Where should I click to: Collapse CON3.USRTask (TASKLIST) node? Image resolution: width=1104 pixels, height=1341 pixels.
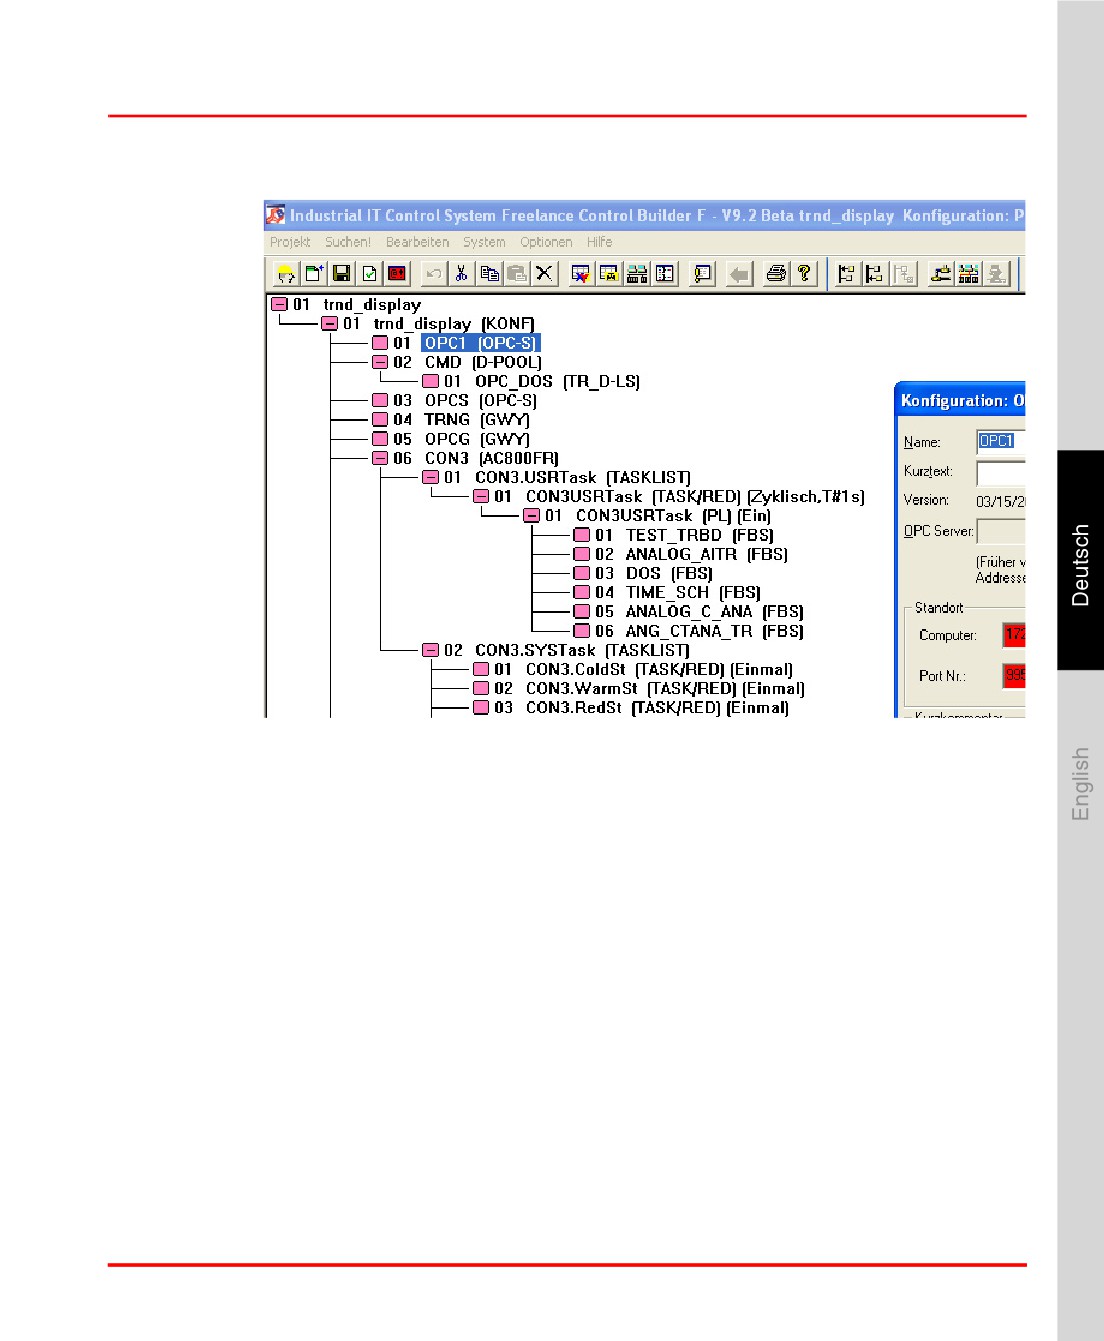pos(430,477)
